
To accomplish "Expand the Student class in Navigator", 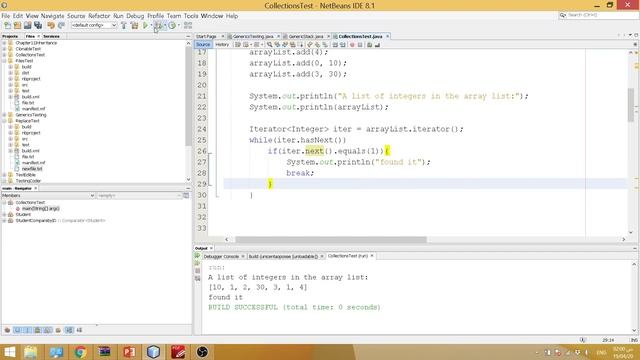I will tap(4, 214).
